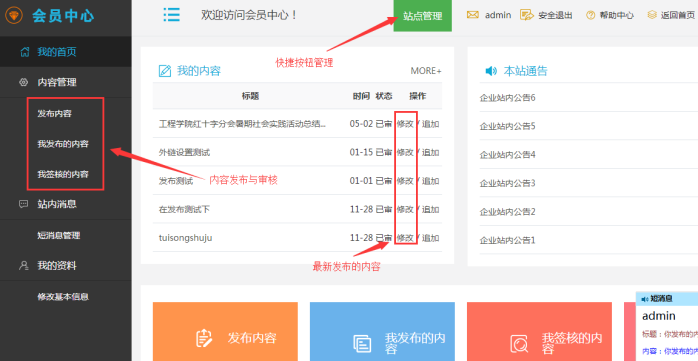Open the announcement 企业站内公告6
The height and width of the screenshot is (361, 698).
(507, 98)
